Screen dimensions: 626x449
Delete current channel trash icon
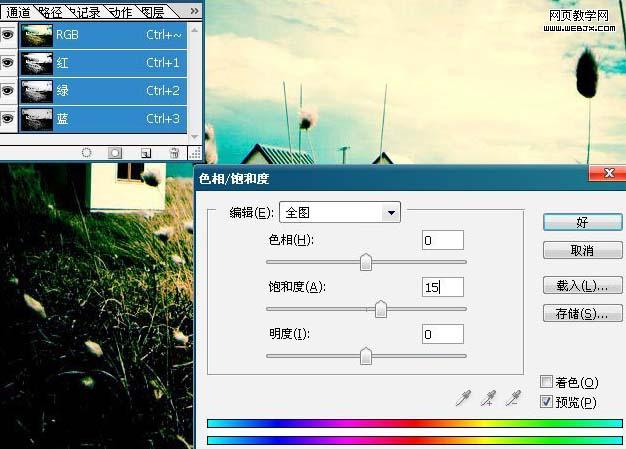coord(174,153)
